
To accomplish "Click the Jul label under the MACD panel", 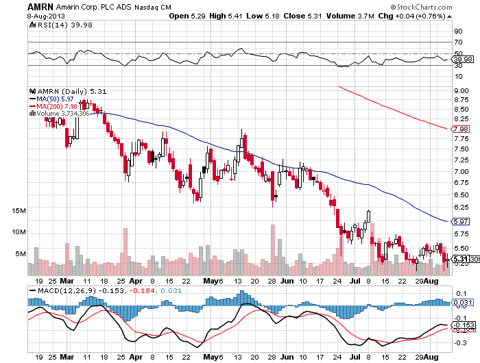I will tap(355, 357).
